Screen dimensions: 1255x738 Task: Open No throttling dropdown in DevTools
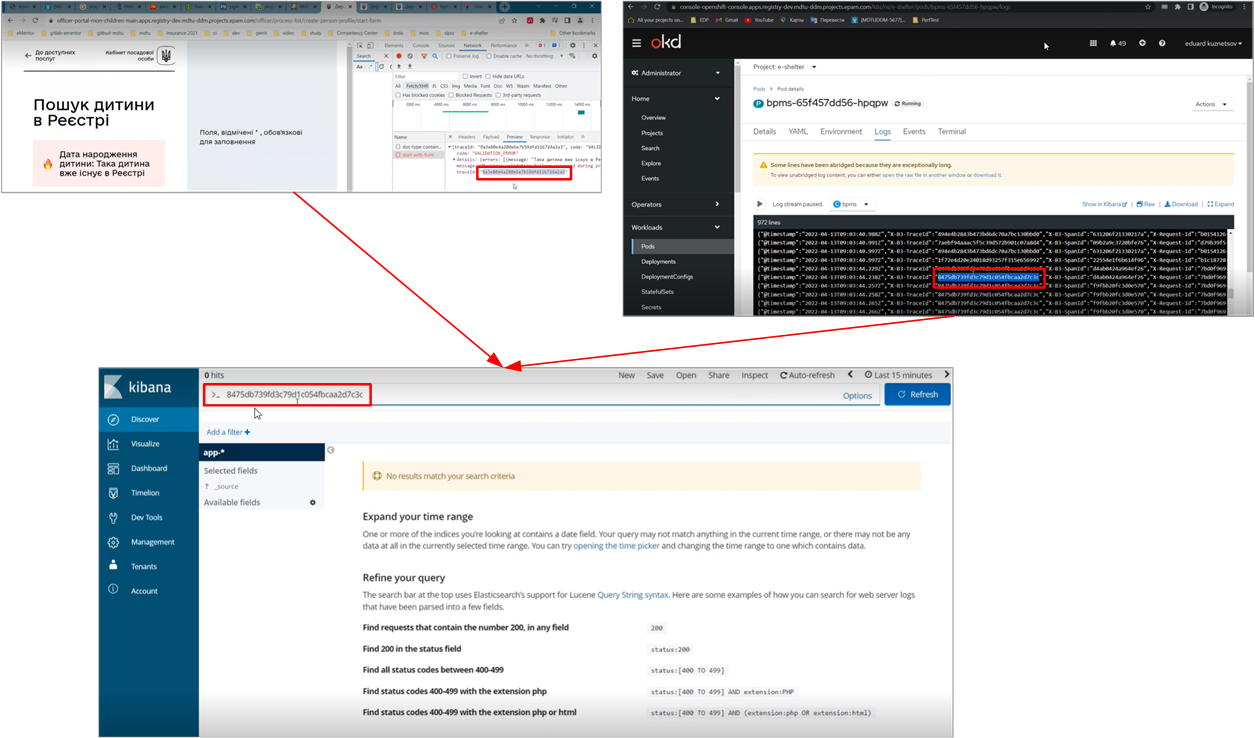(x=545, y=56)
